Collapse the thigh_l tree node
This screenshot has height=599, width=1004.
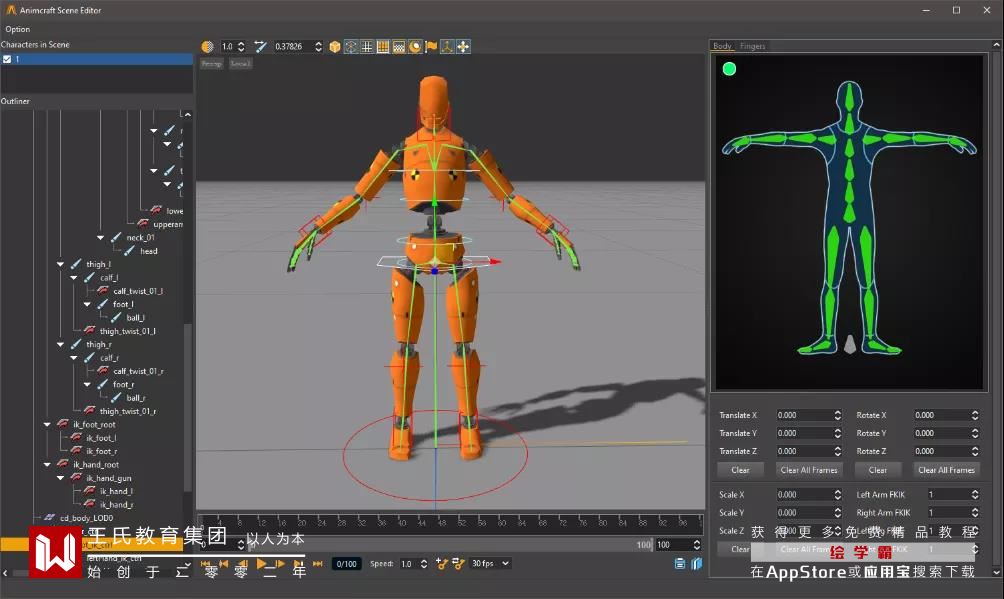click(x=61, y=264)
